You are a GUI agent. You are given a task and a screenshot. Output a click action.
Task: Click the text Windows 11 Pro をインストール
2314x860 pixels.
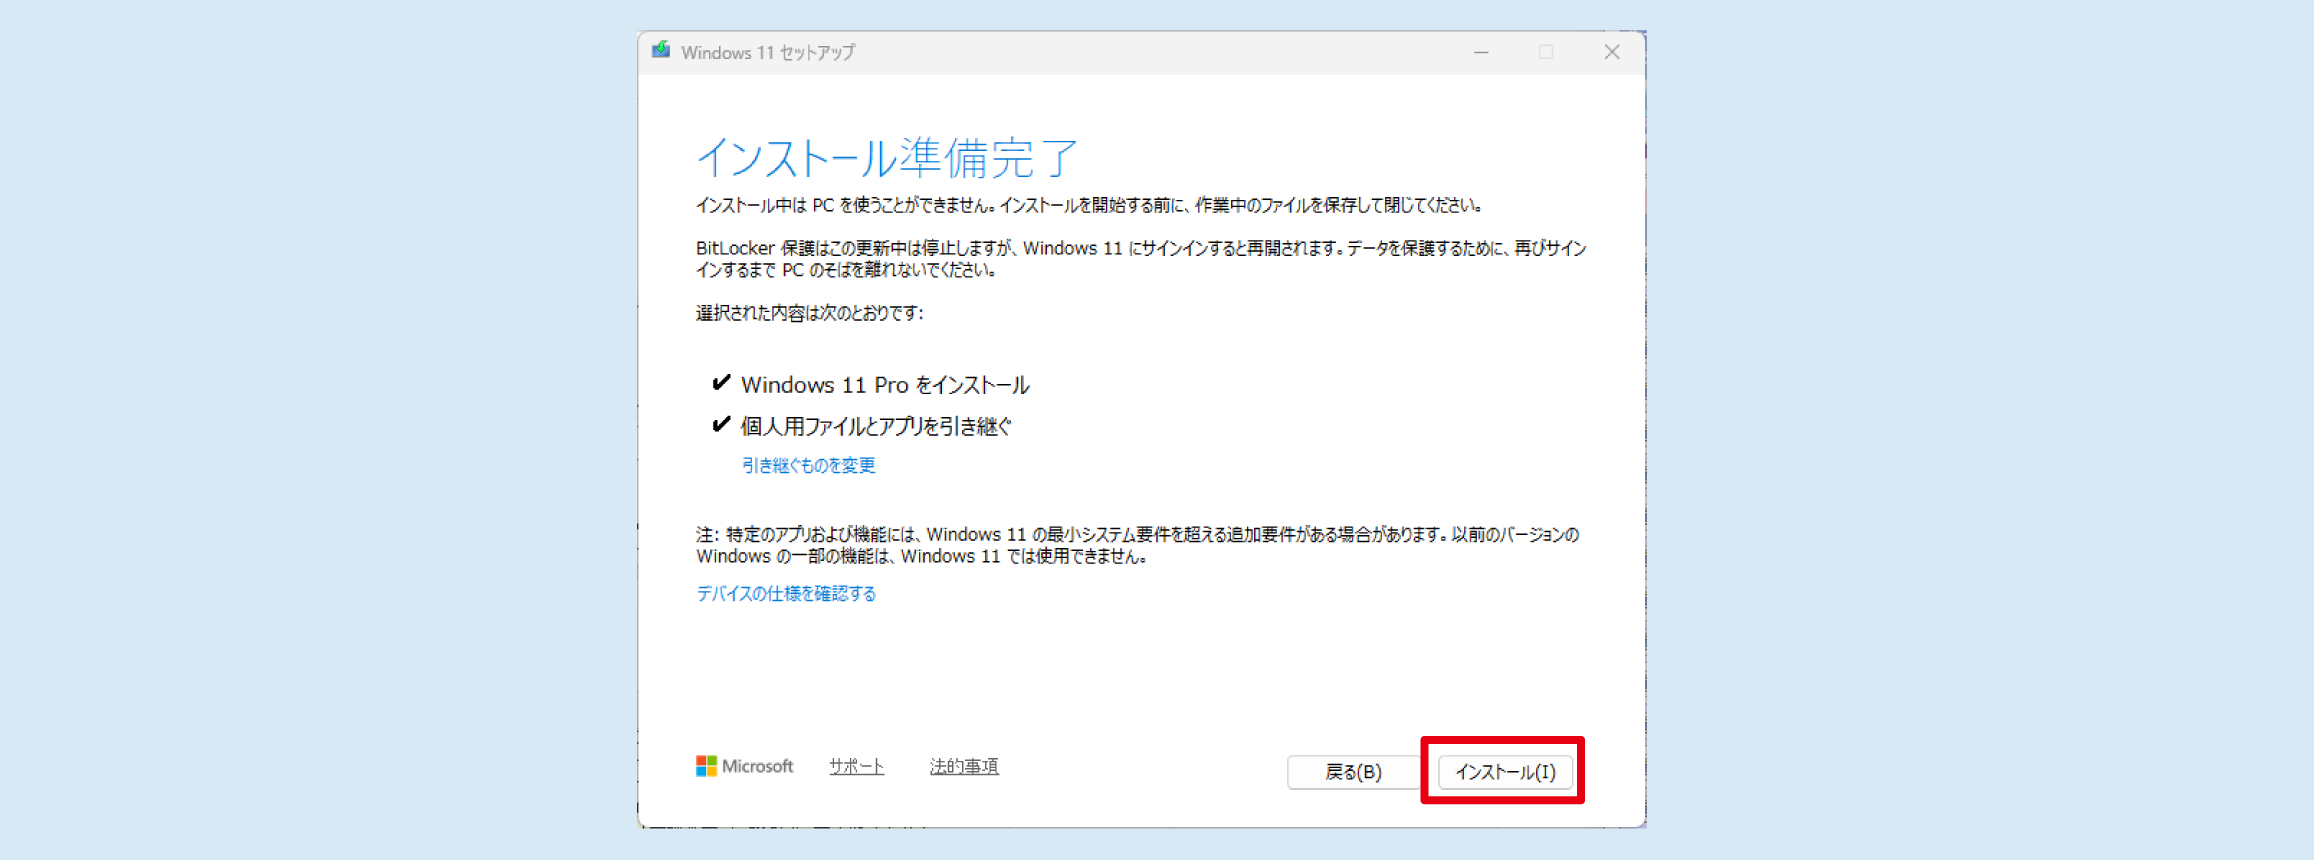click(x=885, y=385)
